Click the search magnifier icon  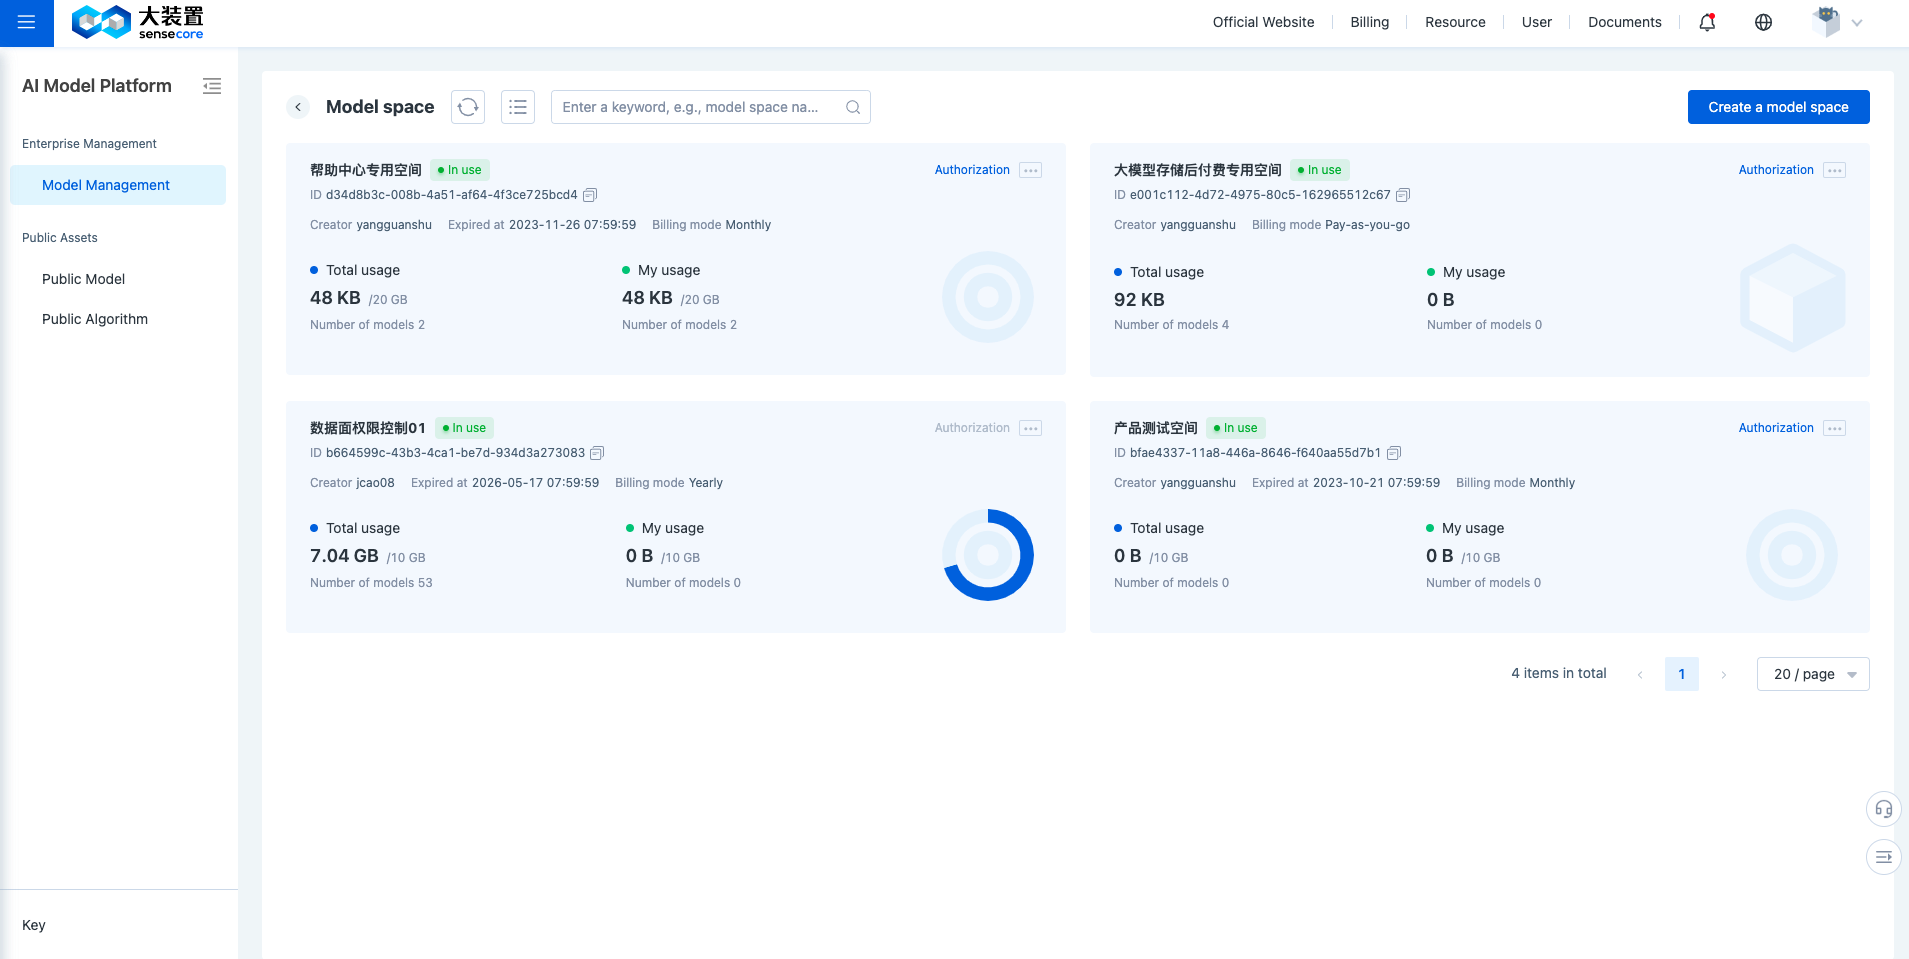[853, 107]
